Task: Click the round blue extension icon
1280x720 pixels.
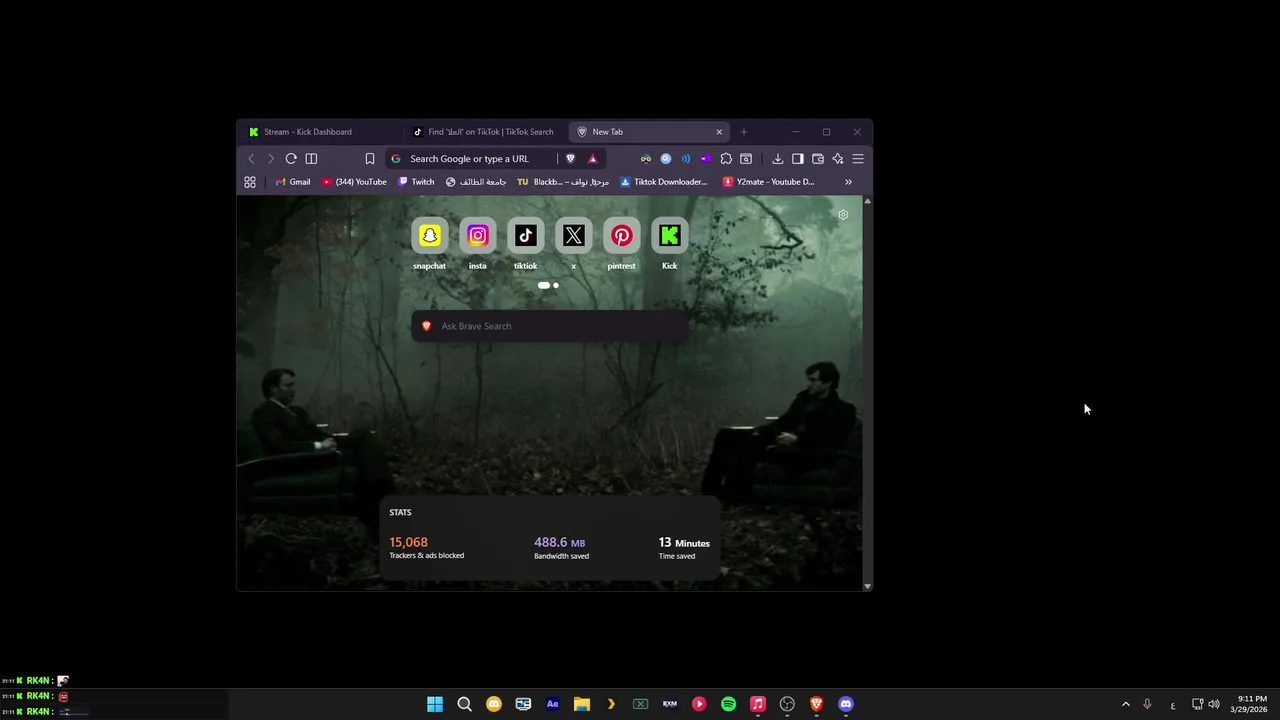Action: click(x=666, y=158)
